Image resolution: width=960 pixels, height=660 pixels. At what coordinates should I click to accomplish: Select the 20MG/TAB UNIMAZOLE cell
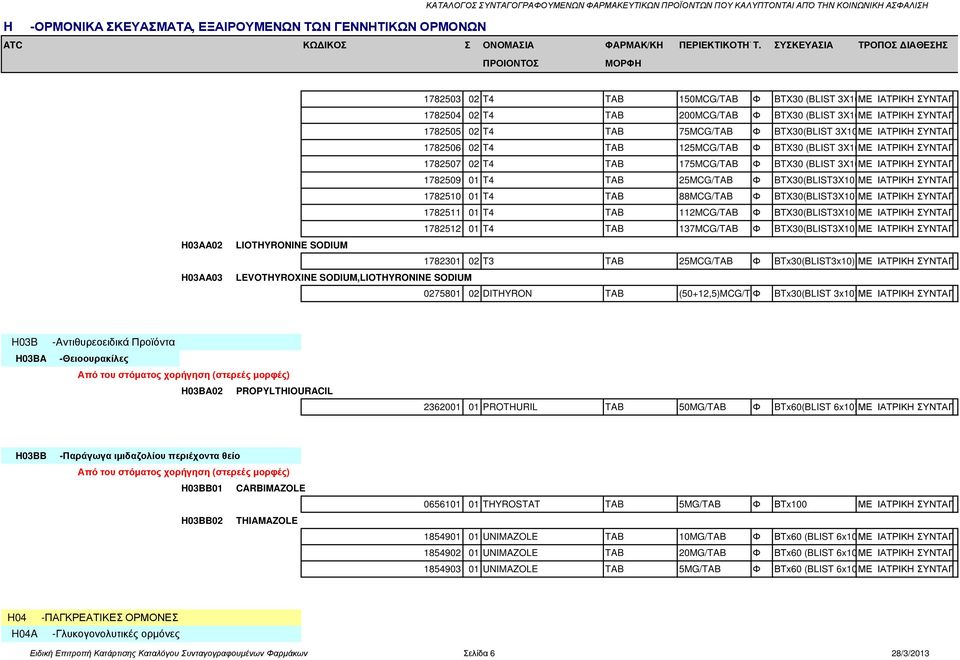[x=714, y=553]
